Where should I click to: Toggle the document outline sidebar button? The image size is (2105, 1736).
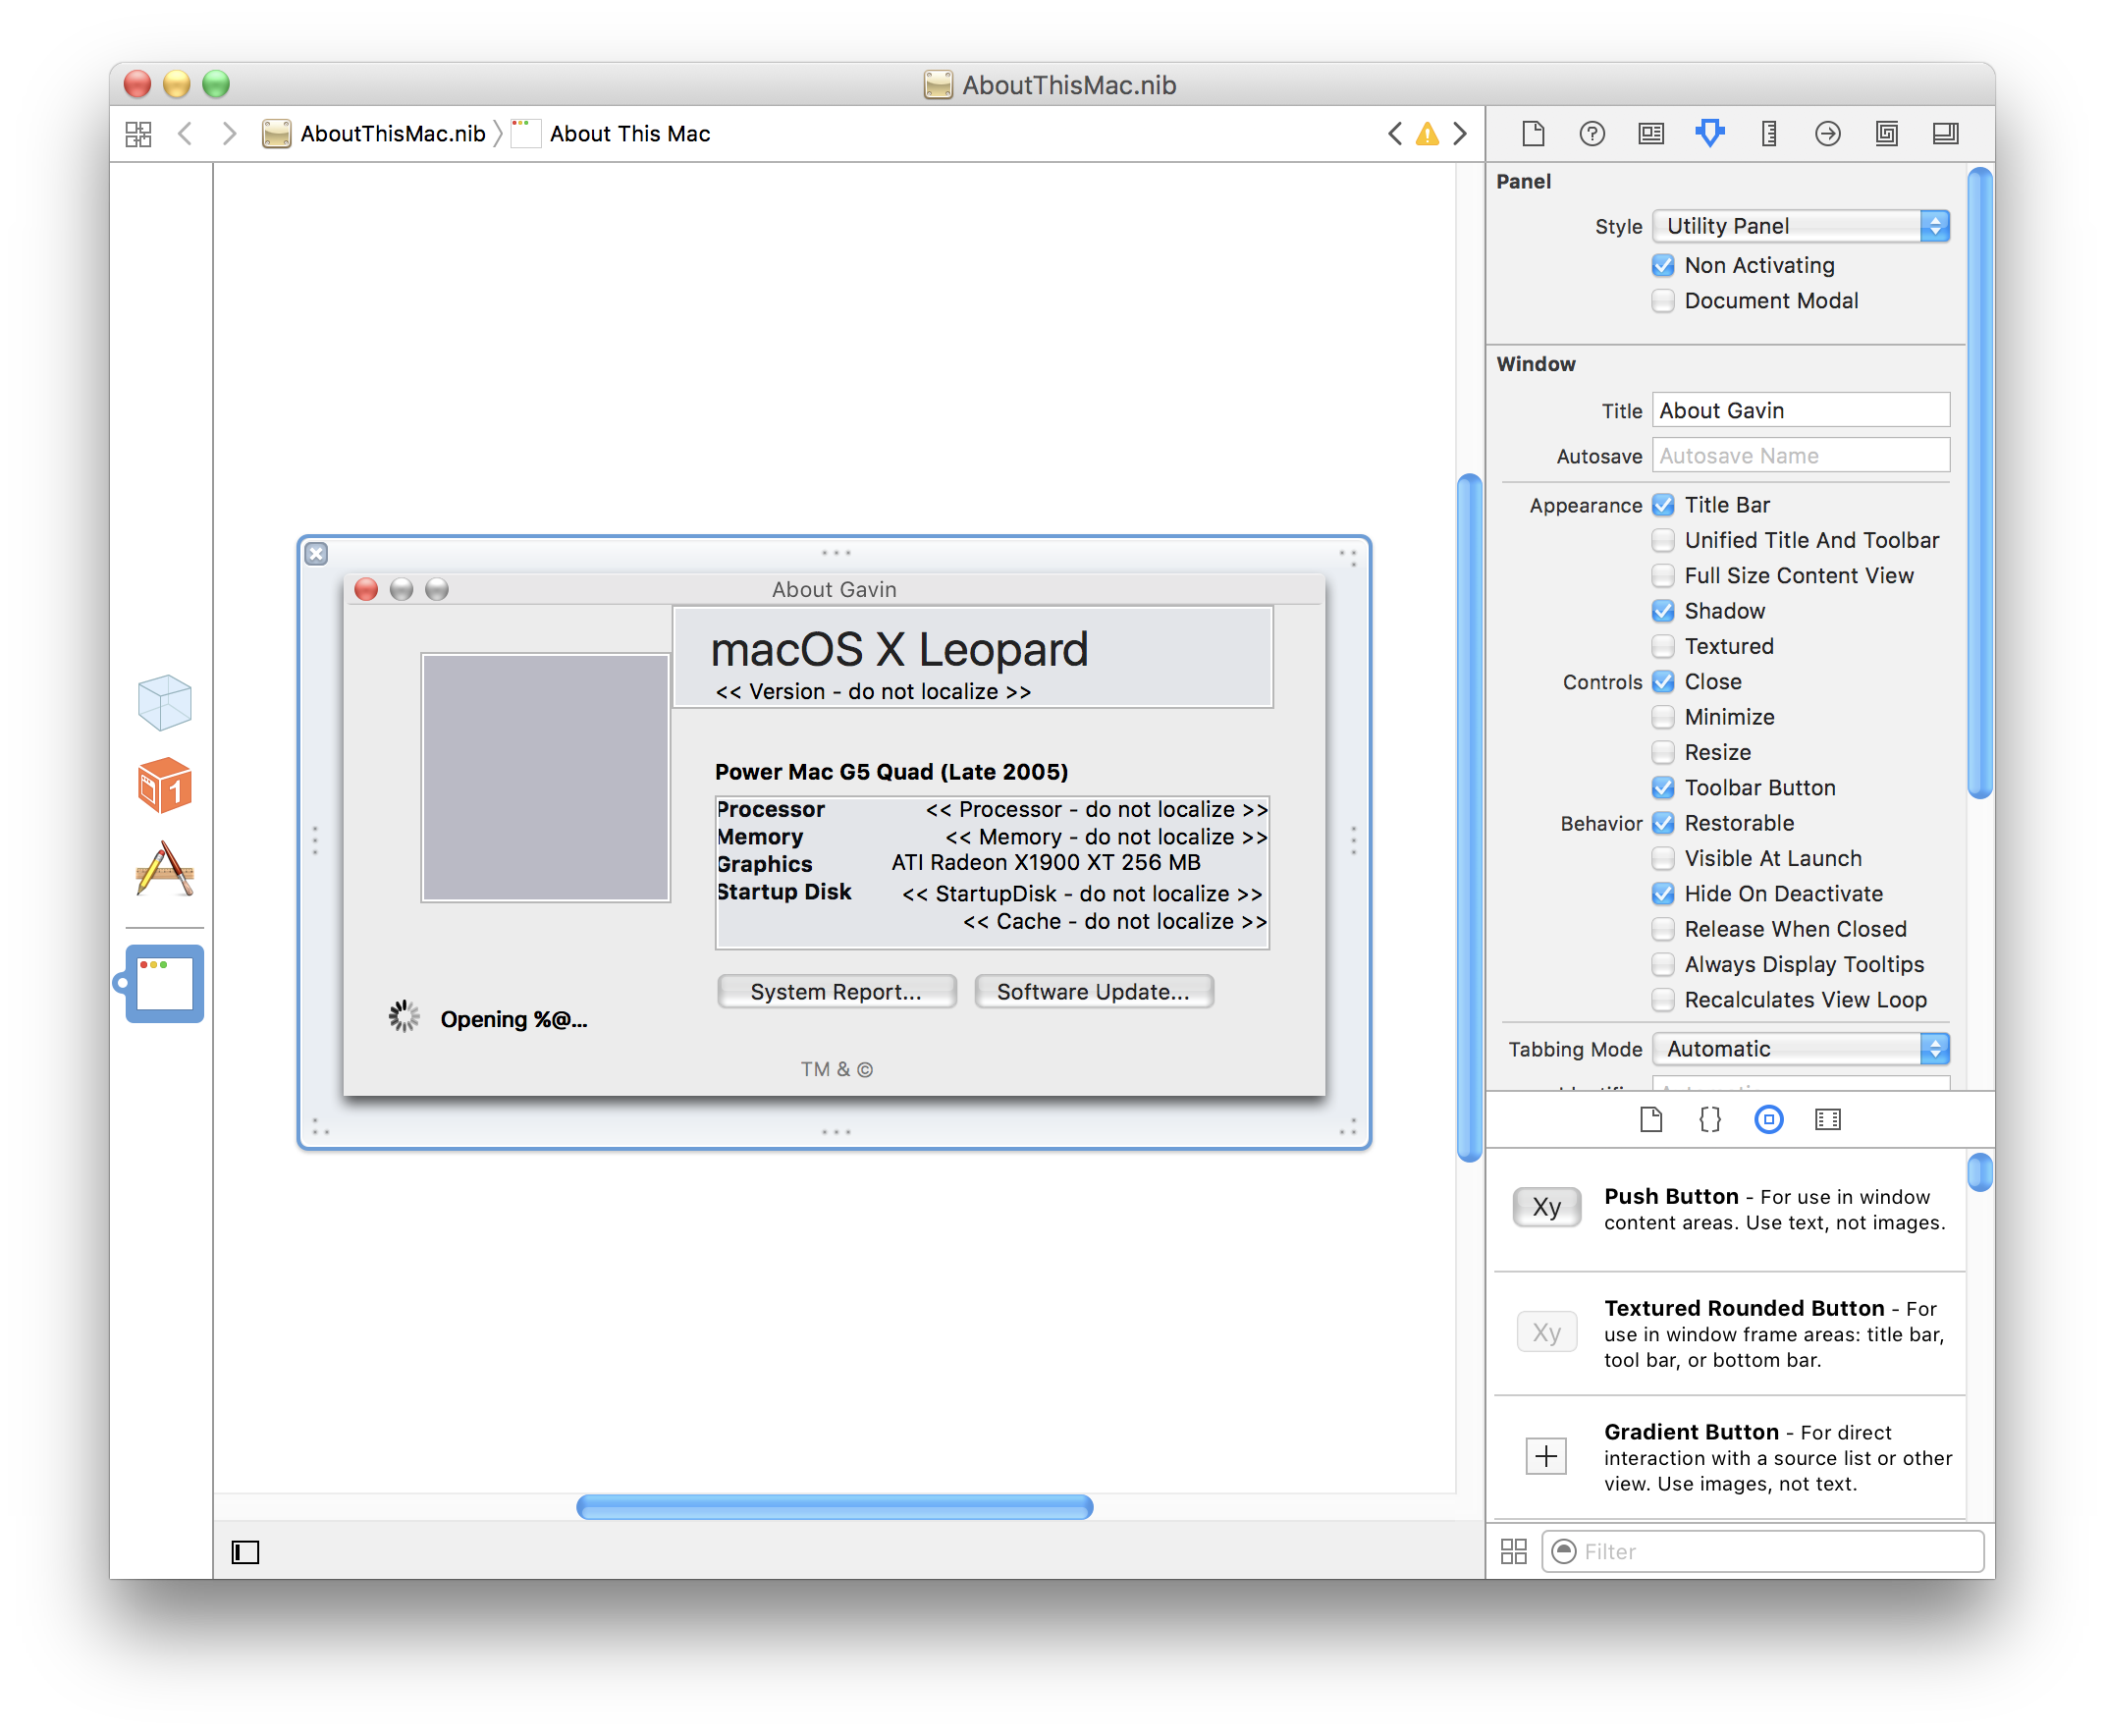pos(245,1551)
